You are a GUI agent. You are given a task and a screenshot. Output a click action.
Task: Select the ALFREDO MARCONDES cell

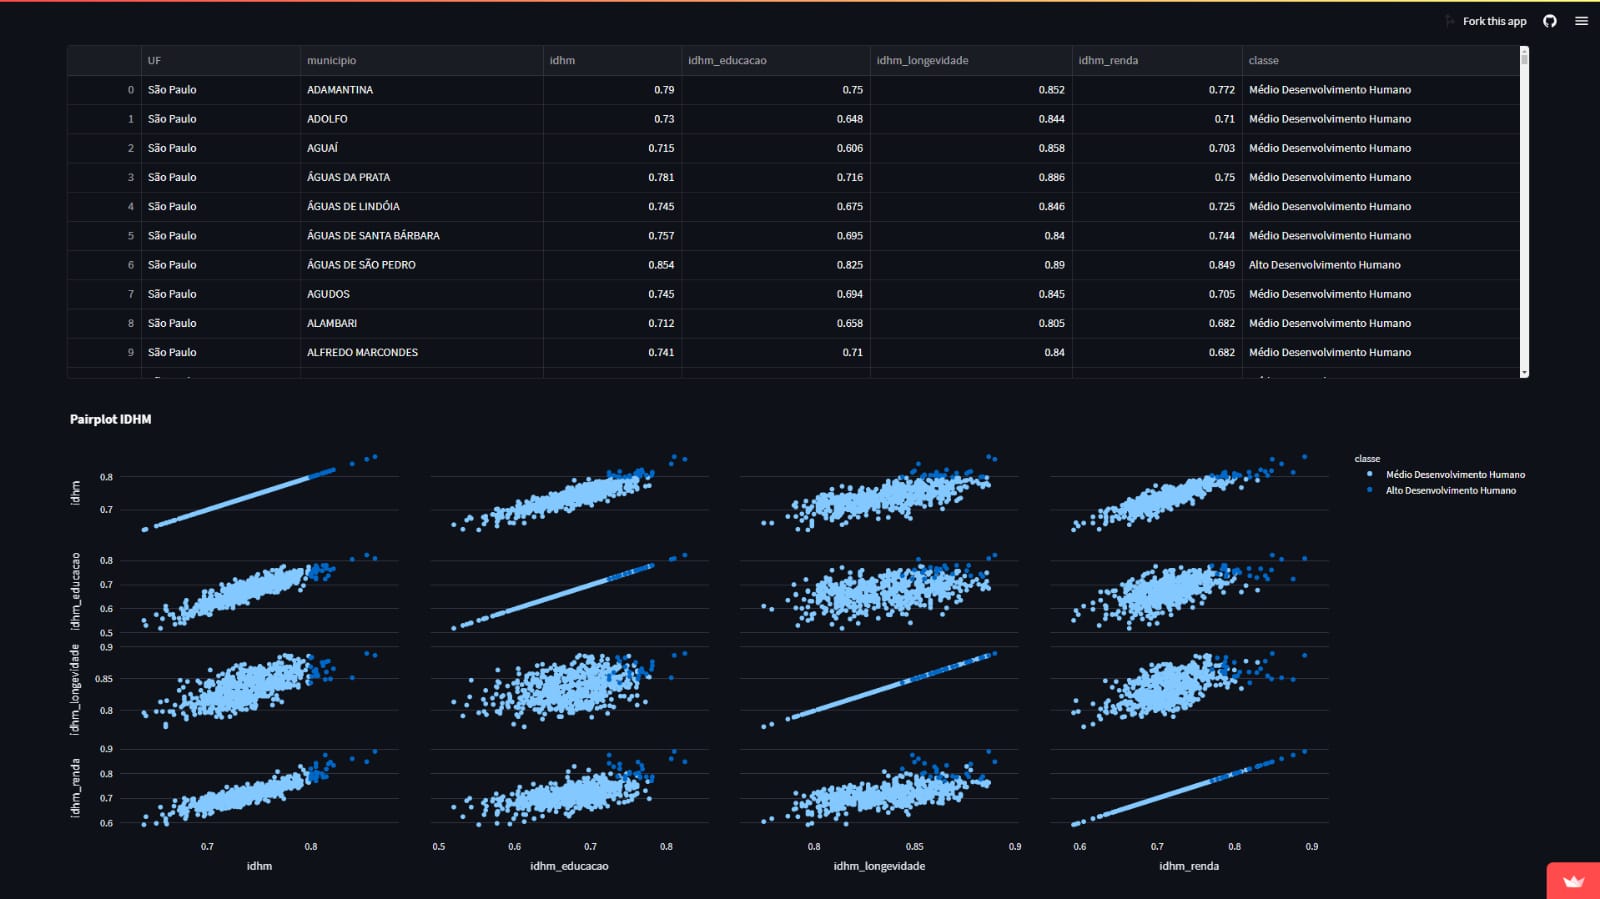[421, 352]
